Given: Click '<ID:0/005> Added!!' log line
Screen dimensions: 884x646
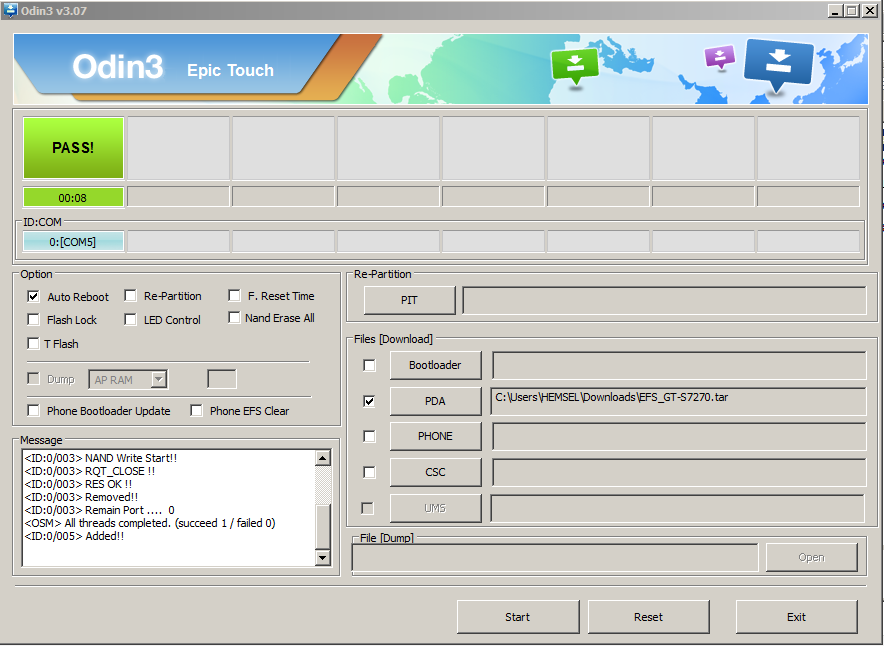Looking at the screenshot, I should pos(74,536).
